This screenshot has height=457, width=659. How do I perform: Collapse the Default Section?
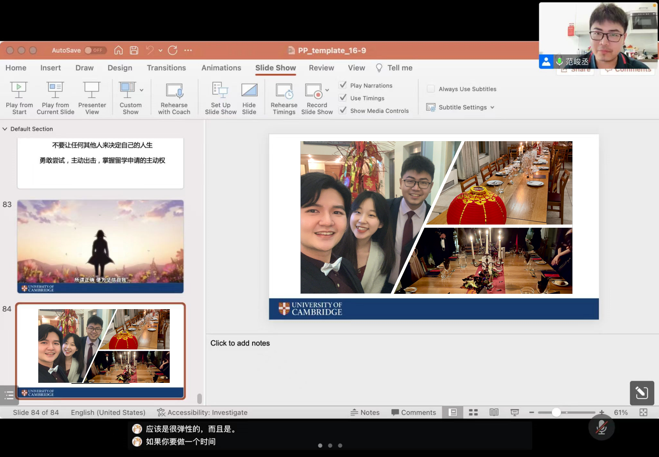pyautogui.click(x=5, y=129)
